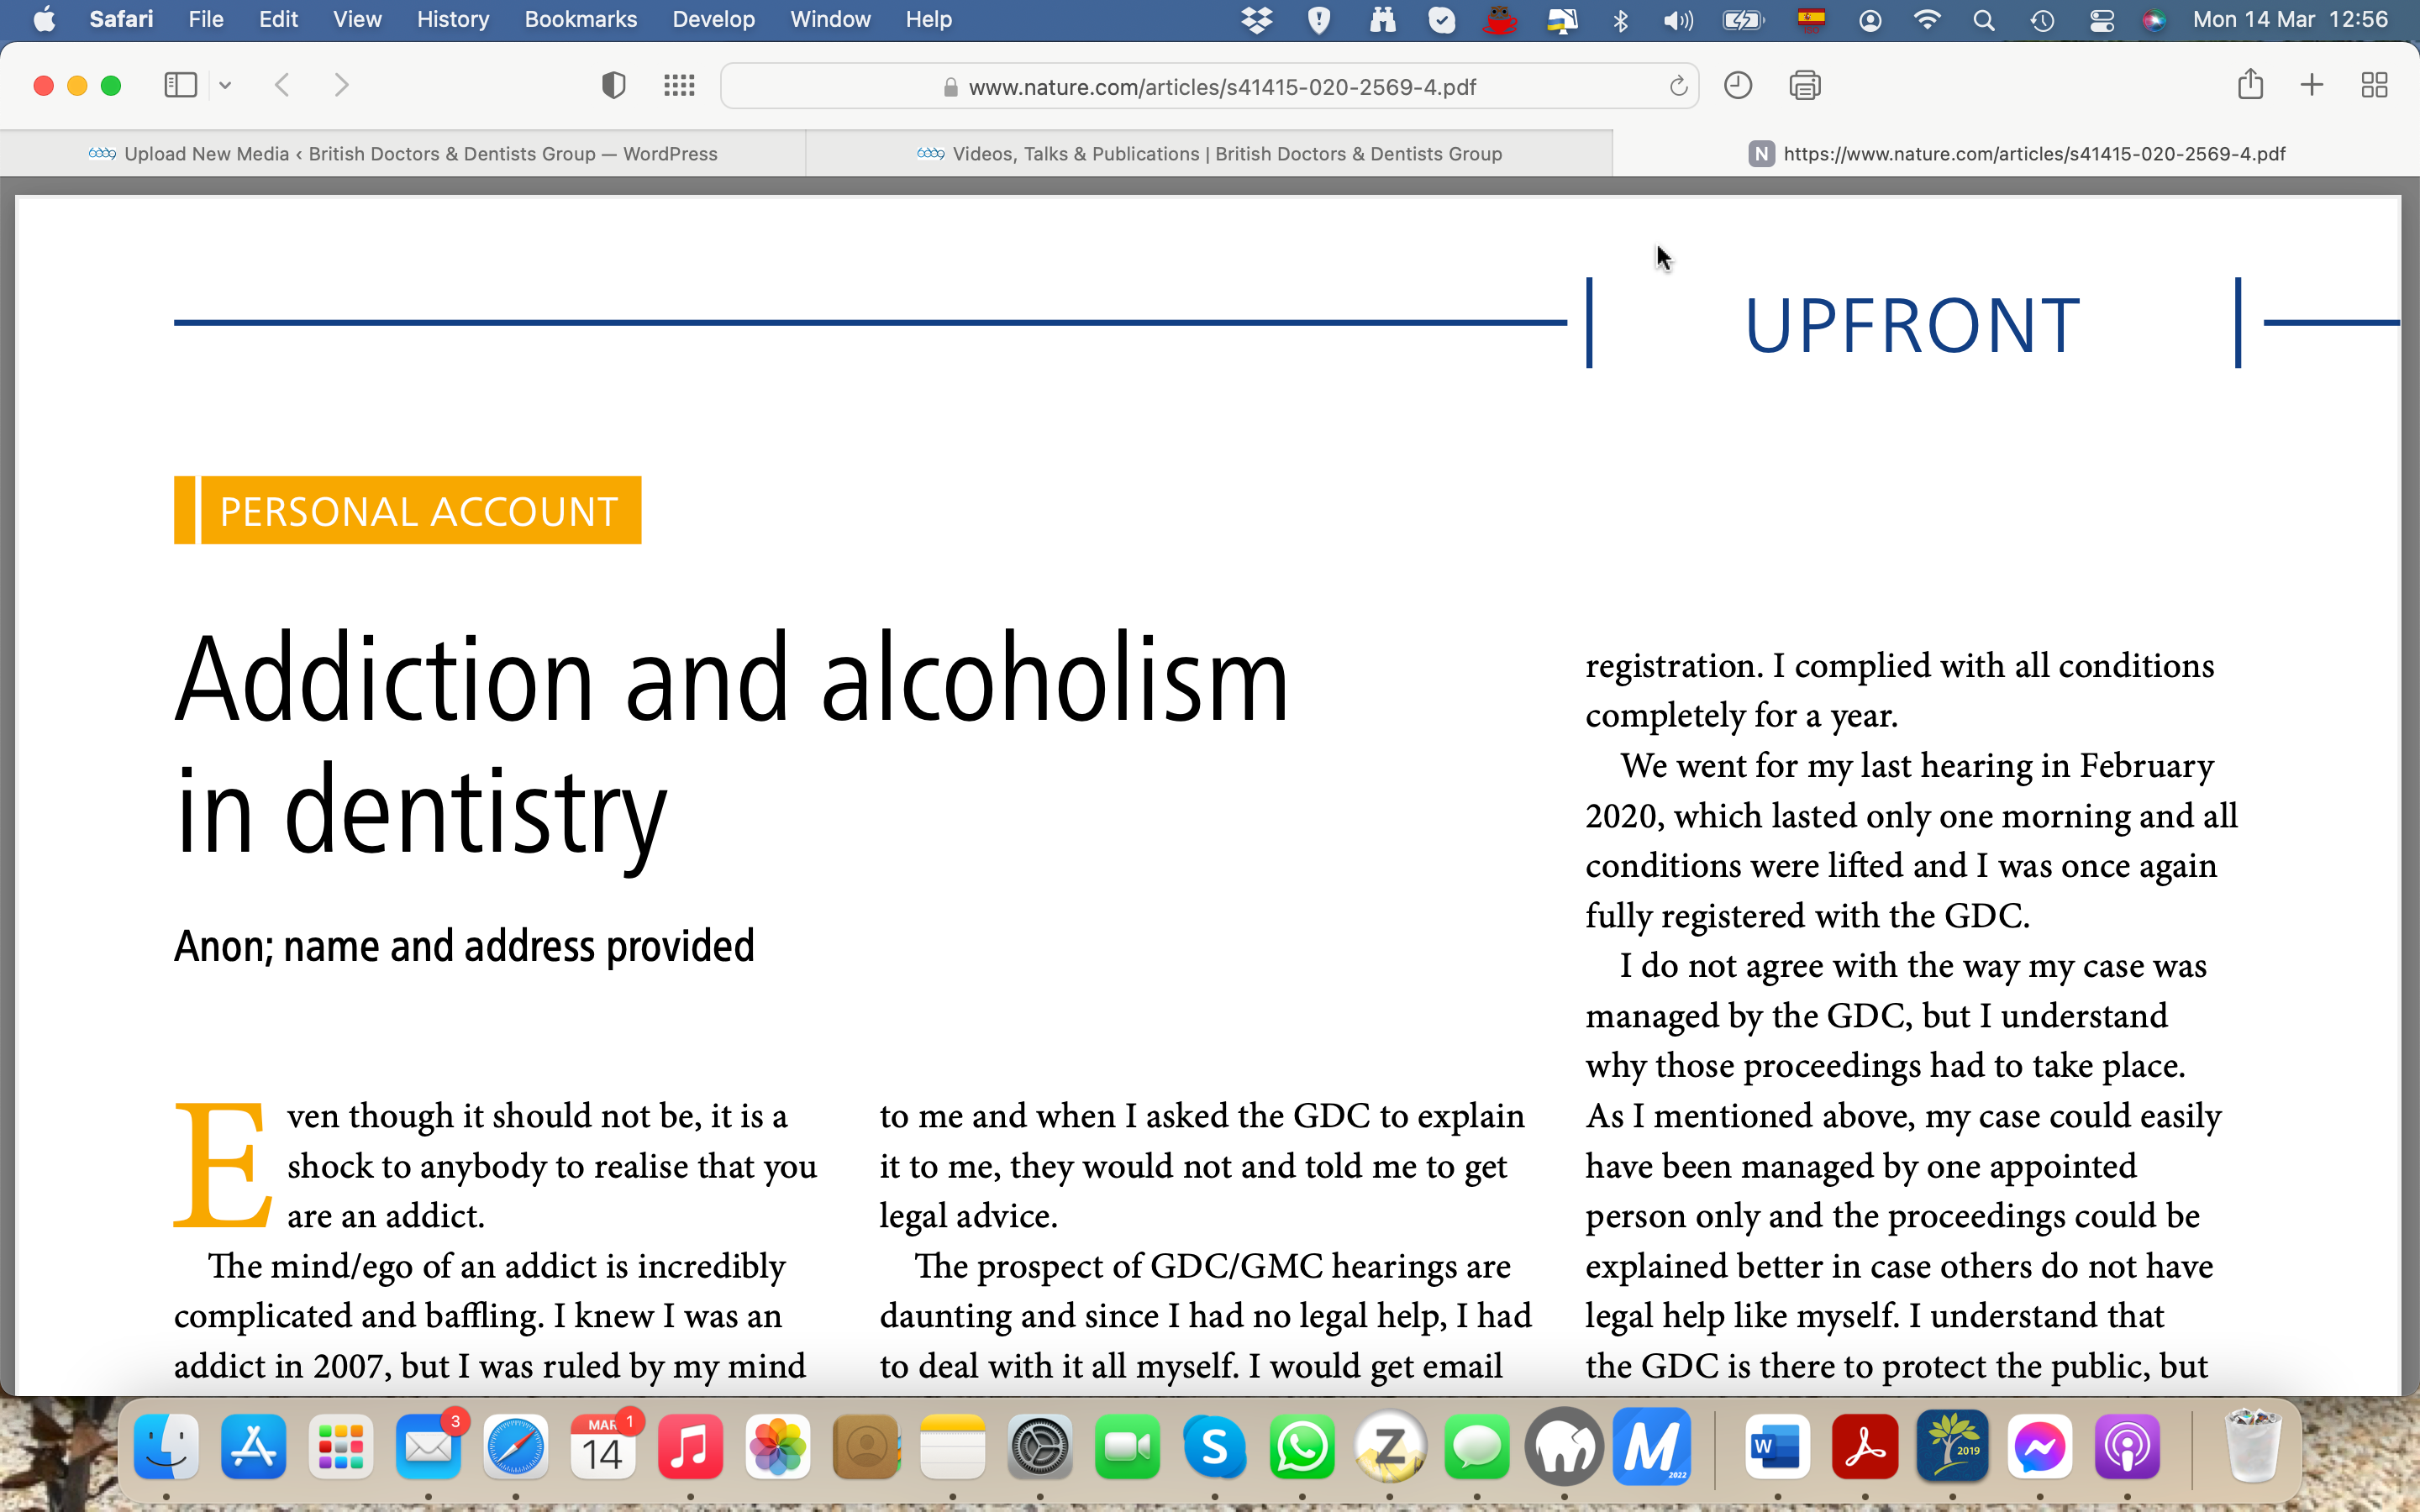
Task: Click the Bluetooth menu bar icon
Action: point(1621,20)
